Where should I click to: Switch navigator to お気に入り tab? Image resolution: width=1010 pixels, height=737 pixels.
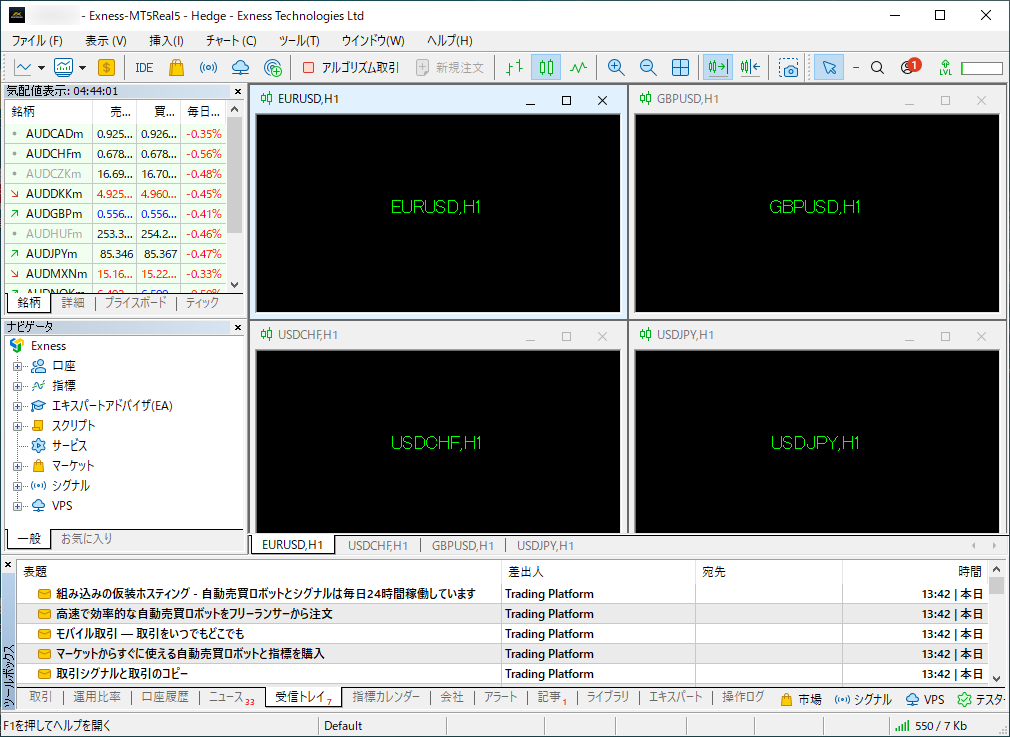(86, 539)
